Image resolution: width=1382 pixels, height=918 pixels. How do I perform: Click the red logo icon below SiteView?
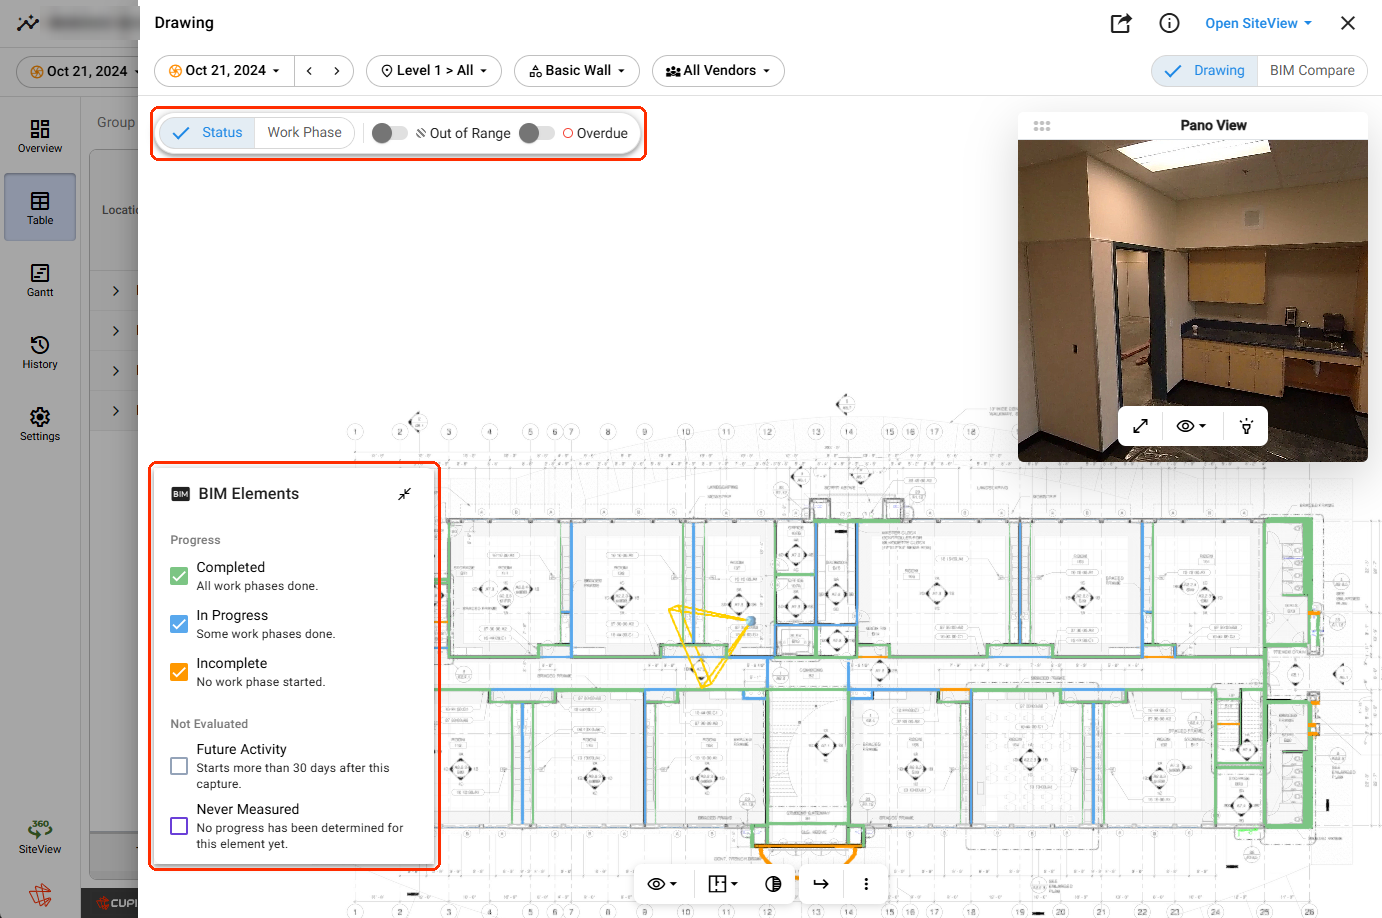[x=40, y=895]
